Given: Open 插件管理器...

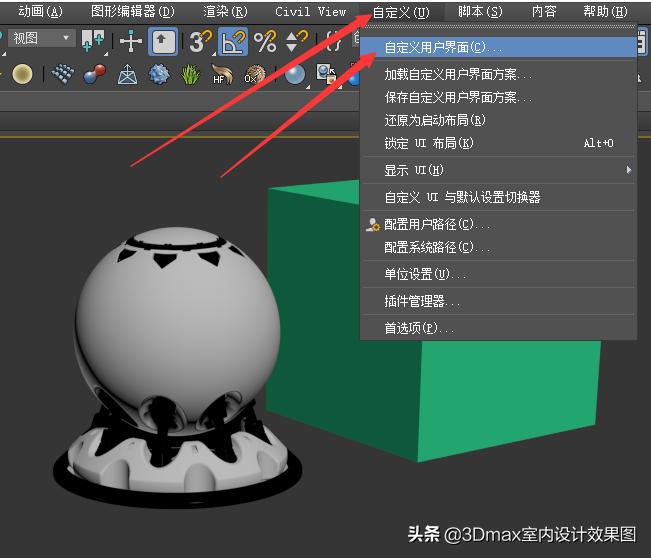Looking at the screenshot, I should tap(498, 301).
